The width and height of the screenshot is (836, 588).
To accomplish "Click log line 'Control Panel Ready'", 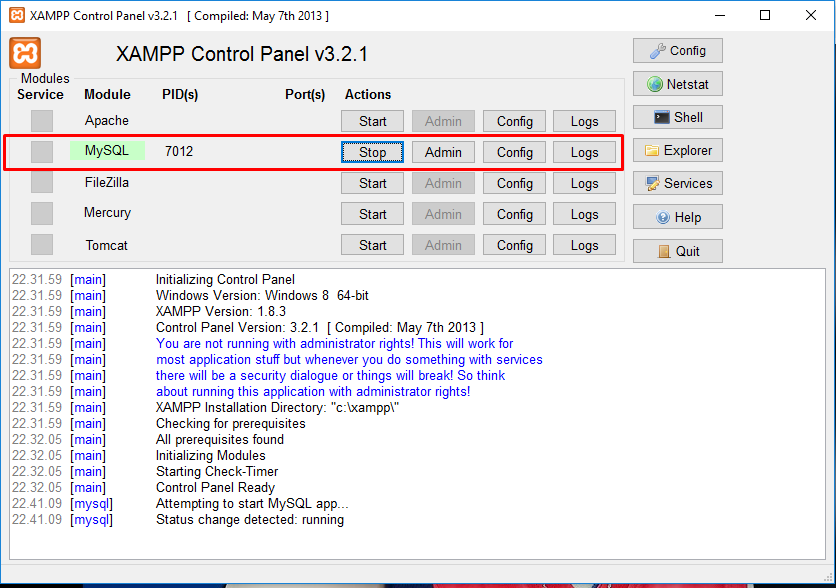I will [215, 487].
